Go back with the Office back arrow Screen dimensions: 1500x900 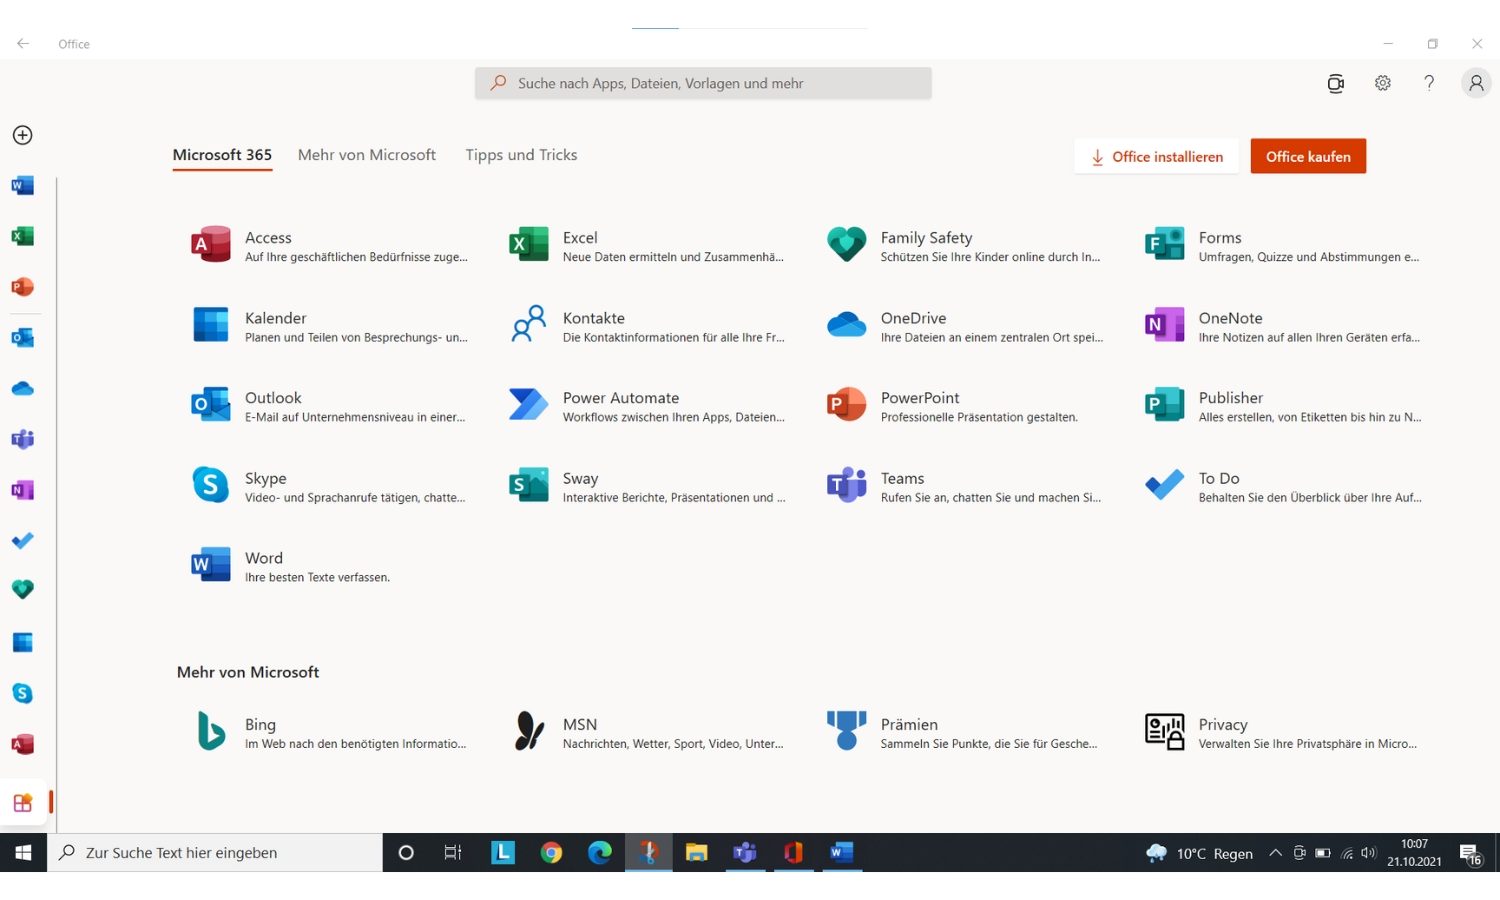pyautogui.click(x=23, y=44)
